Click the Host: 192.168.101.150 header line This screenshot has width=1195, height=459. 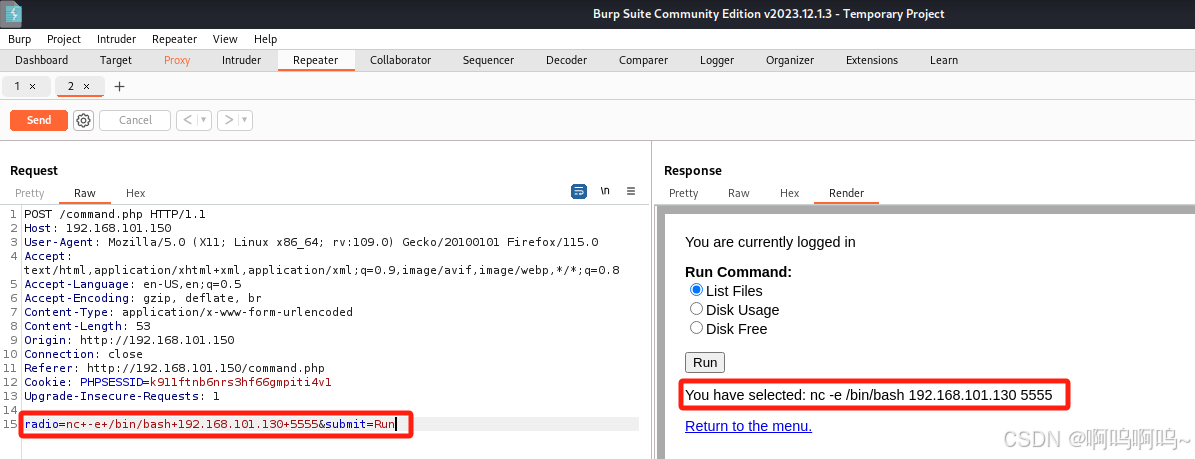tap(98, 228)
